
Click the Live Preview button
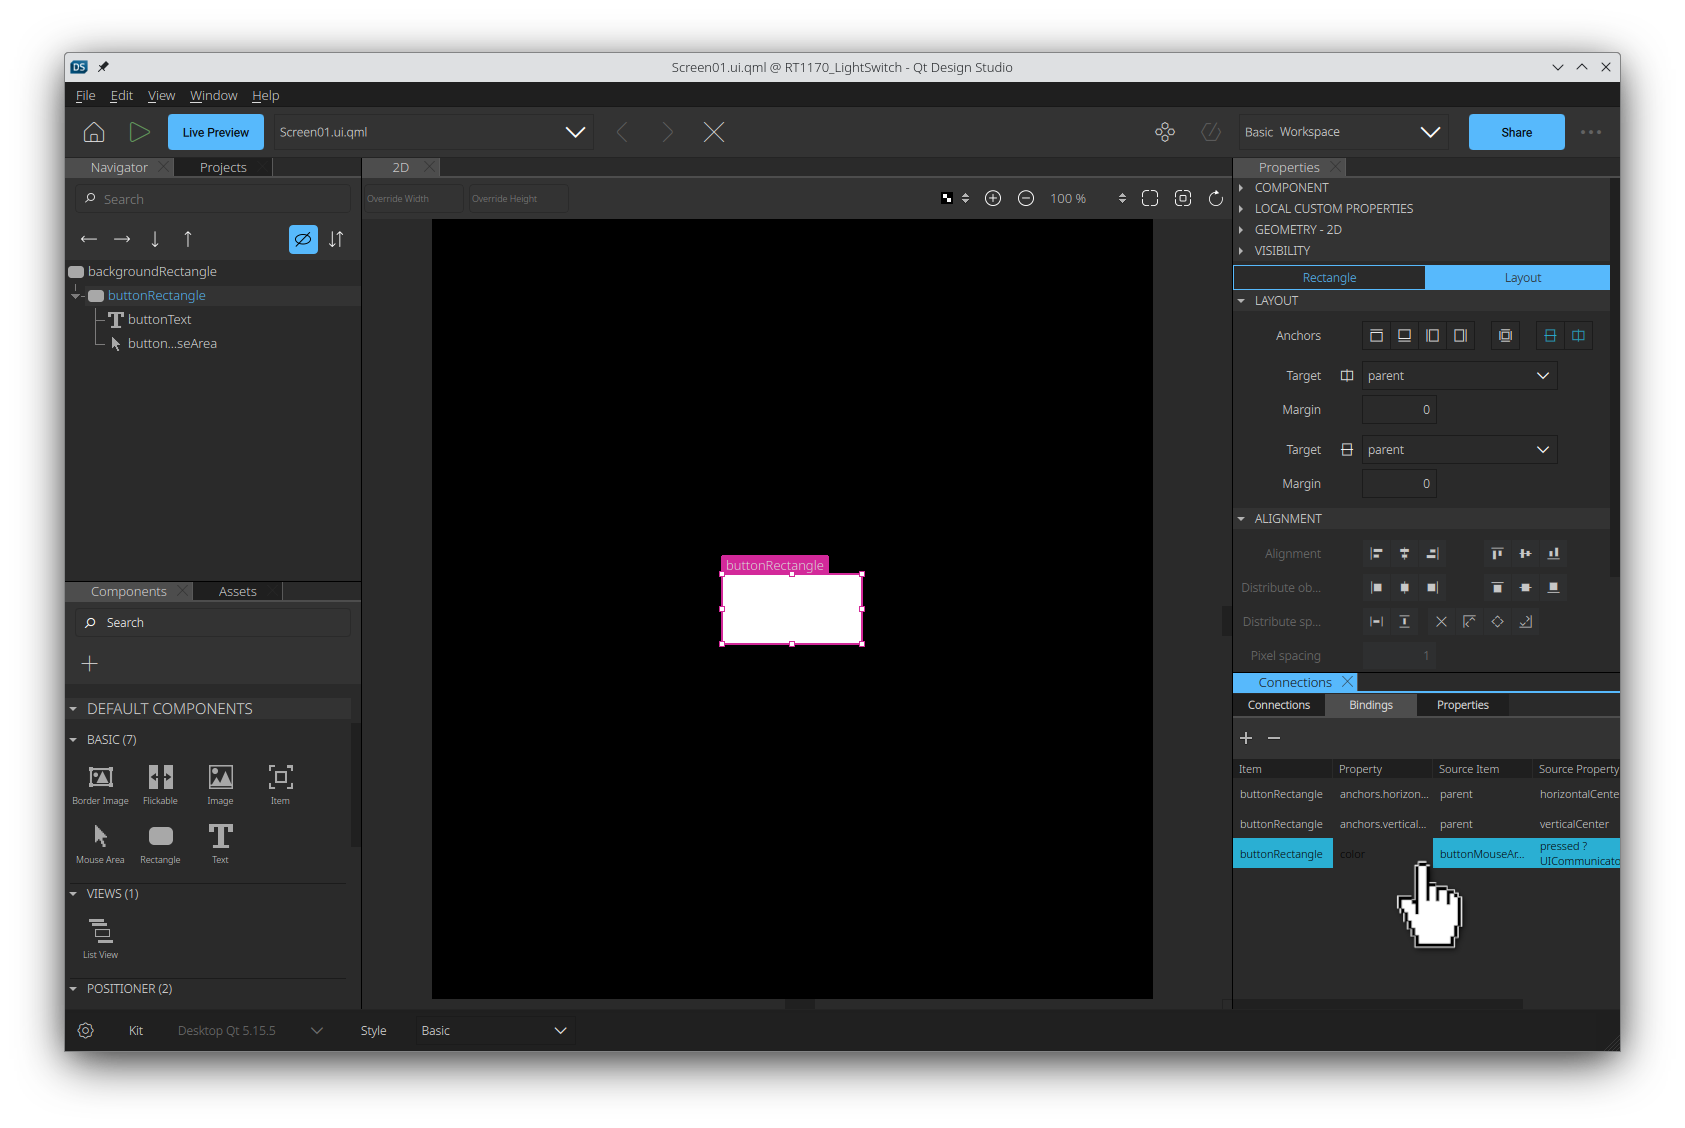tap(216, 132)
